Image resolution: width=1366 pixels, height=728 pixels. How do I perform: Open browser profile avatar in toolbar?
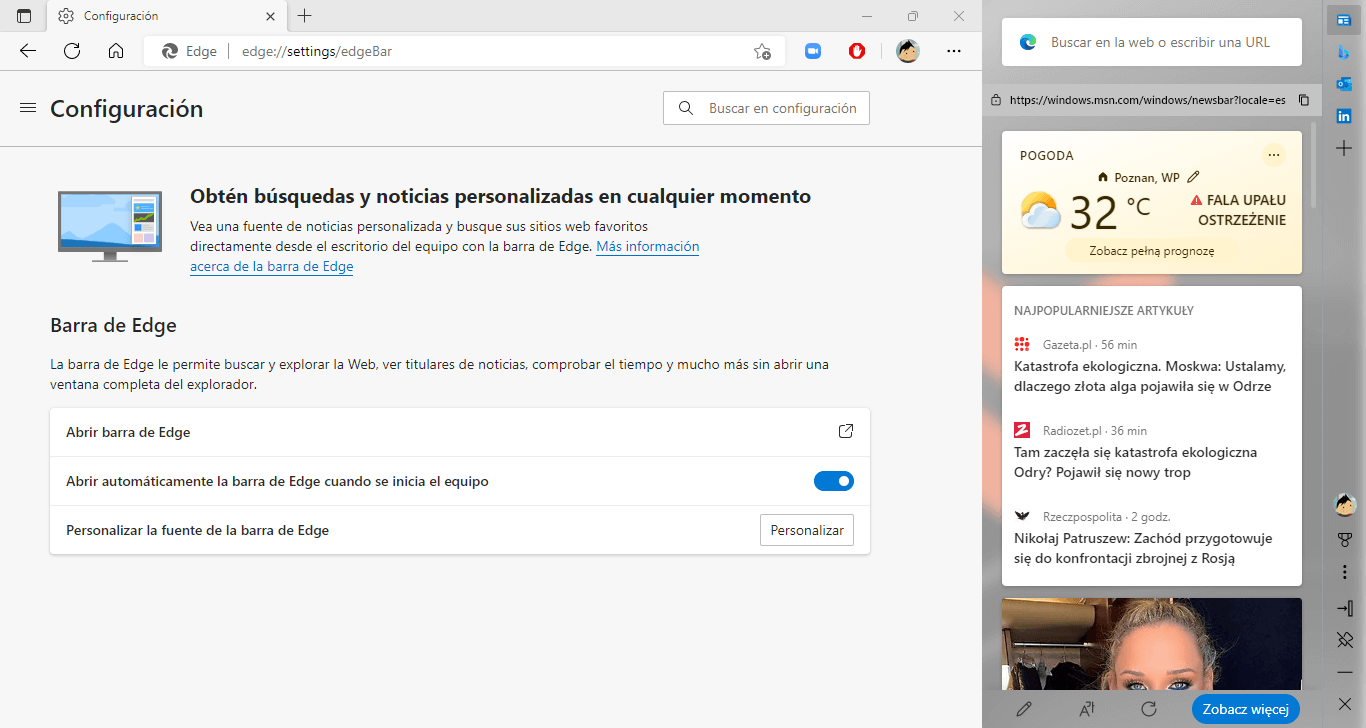[907, 51]
